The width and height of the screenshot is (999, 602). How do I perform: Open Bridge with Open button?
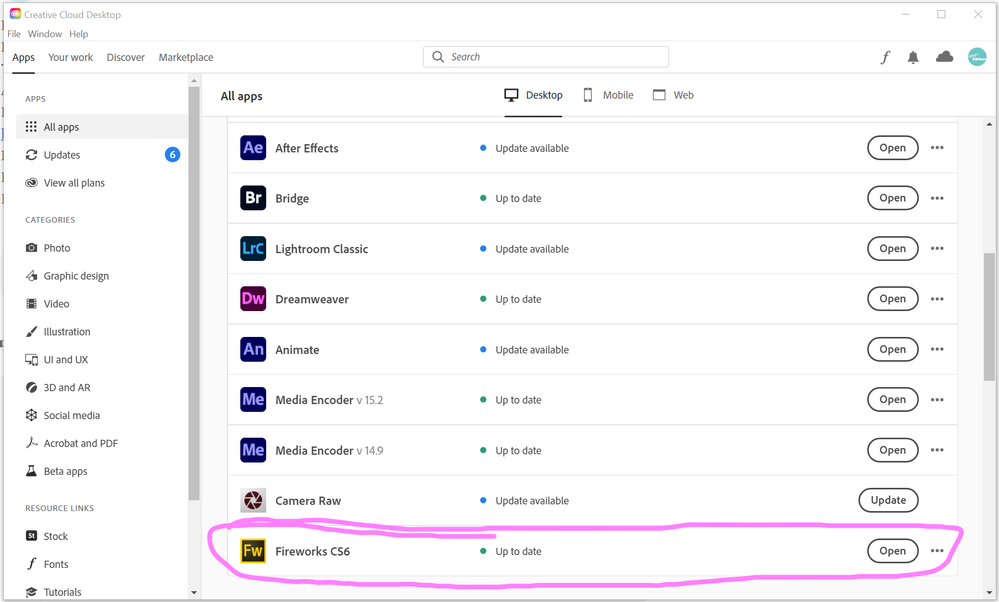893,198
